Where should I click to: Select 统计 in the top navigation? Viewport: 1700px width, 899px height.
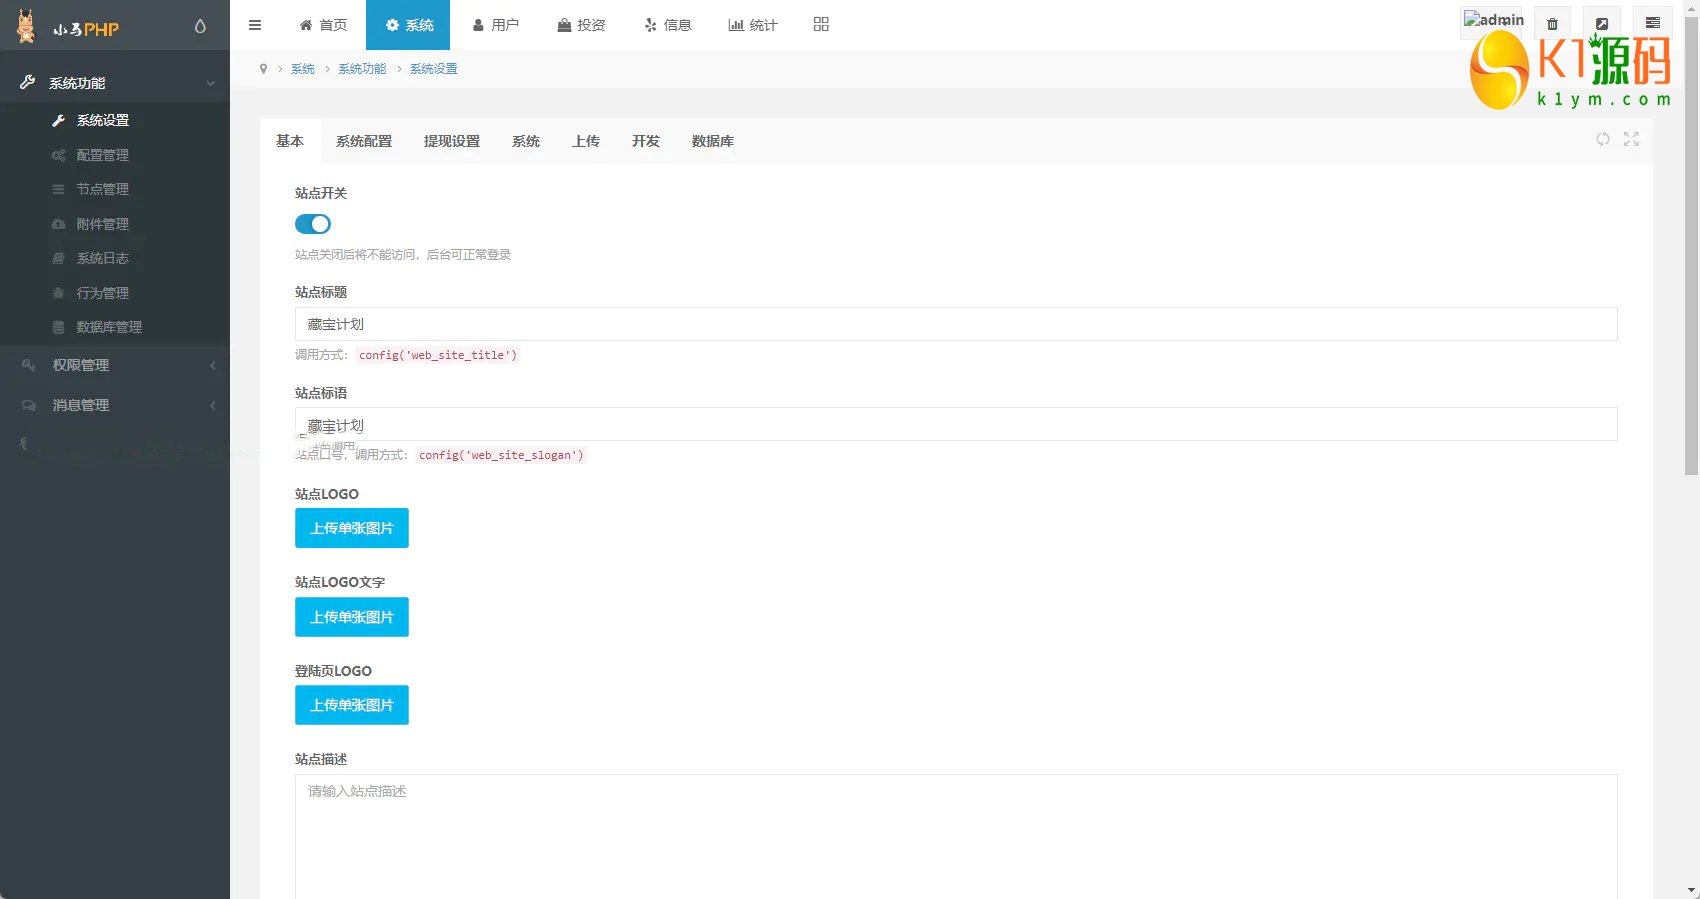[753, 25]
